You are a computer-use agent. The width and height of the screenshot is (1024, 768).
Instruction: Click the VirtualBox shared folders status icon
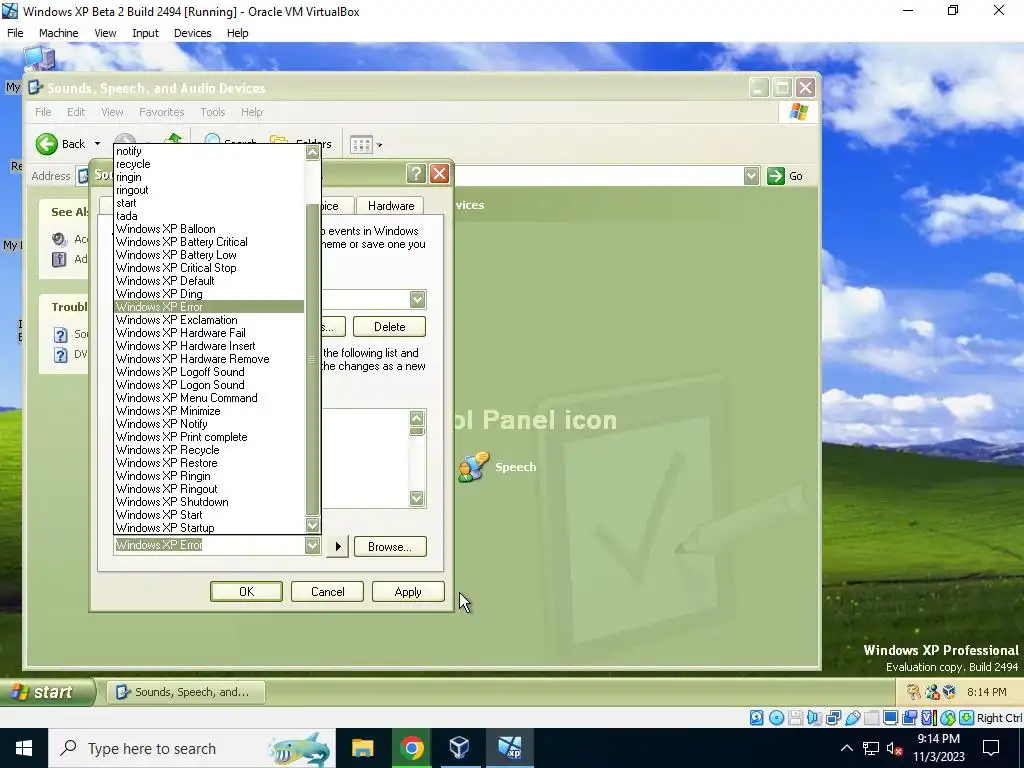tap(871, 718)
